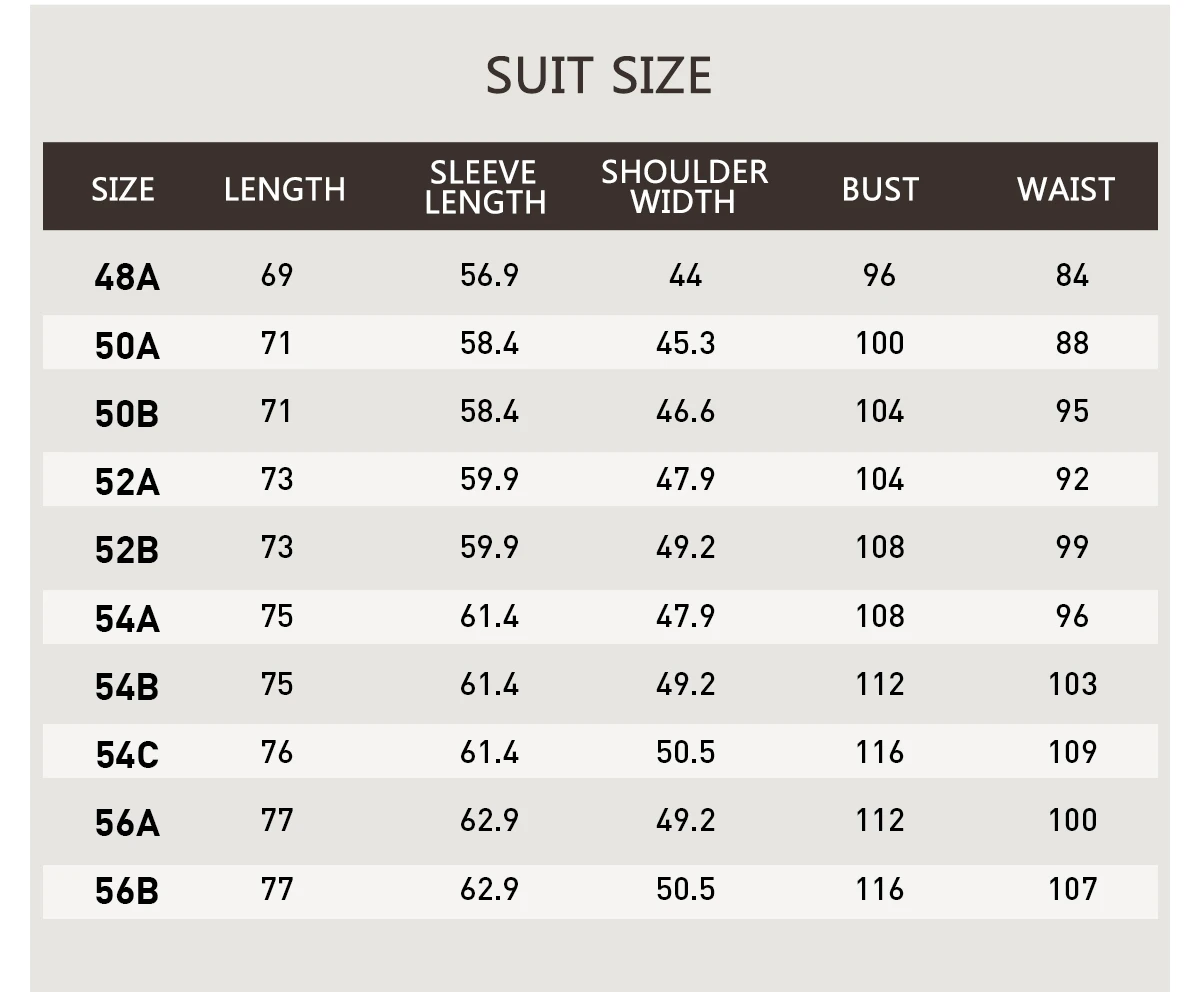Select the 56A size label
This screenshot has width=1200, height=992.
(127, 823)
